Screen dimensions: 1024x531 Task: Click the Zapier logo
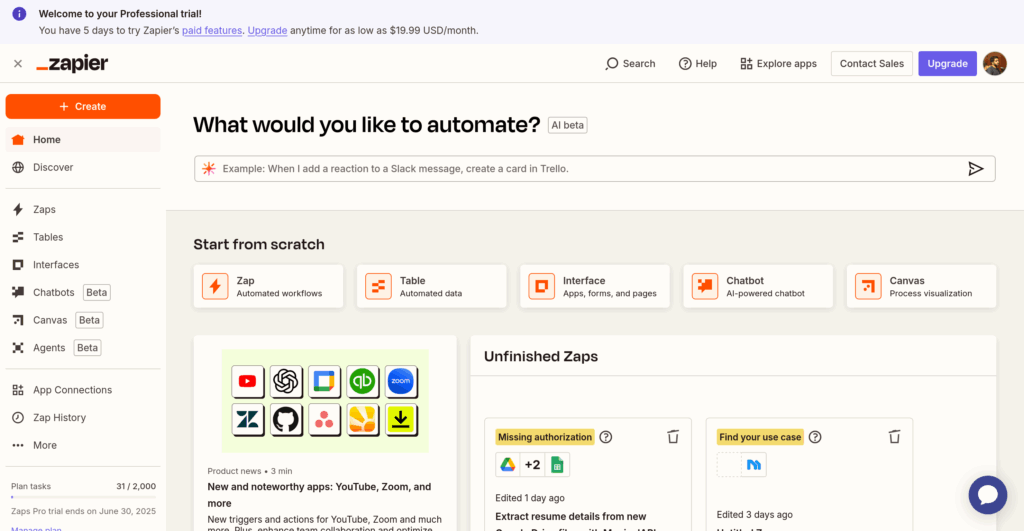72,63
